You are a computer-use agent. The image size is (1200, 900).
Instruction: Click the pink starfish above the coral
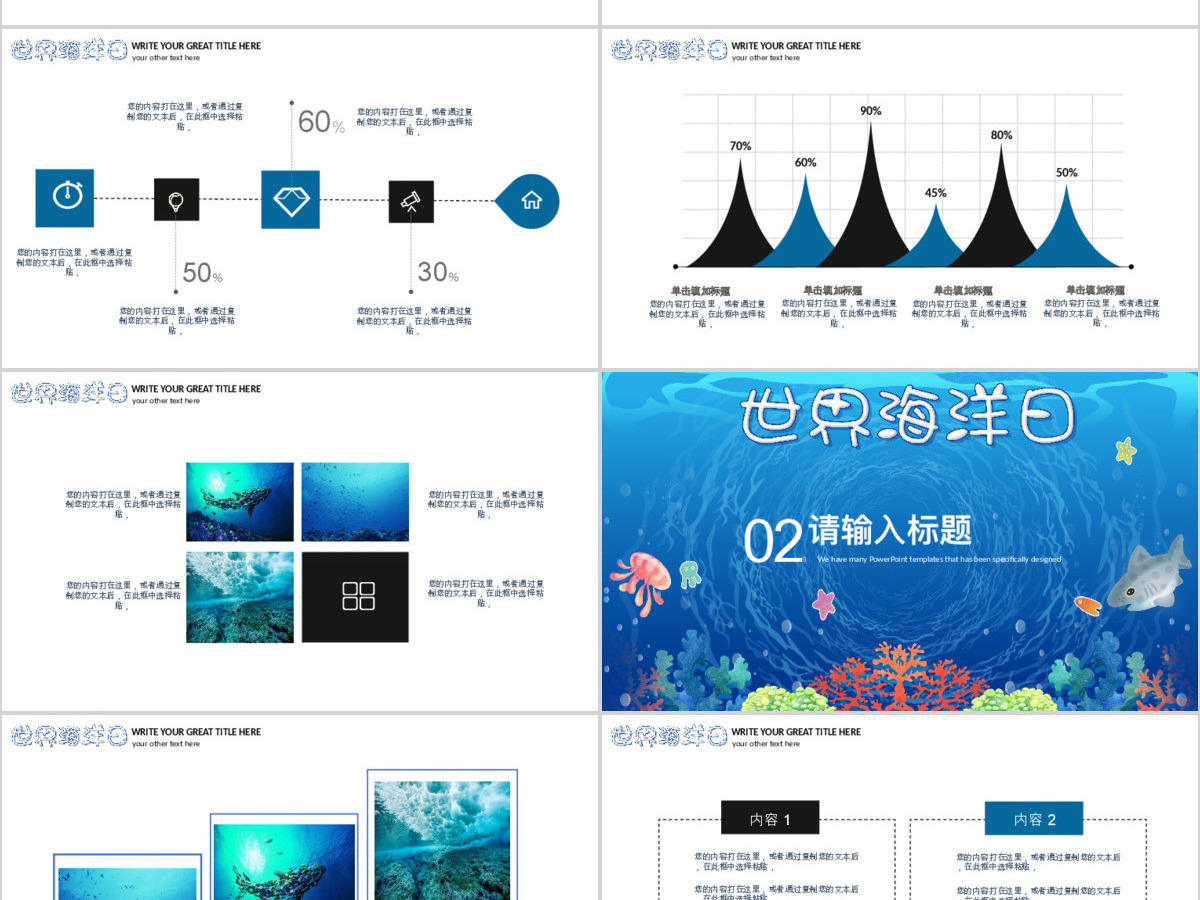coord(823,603)
